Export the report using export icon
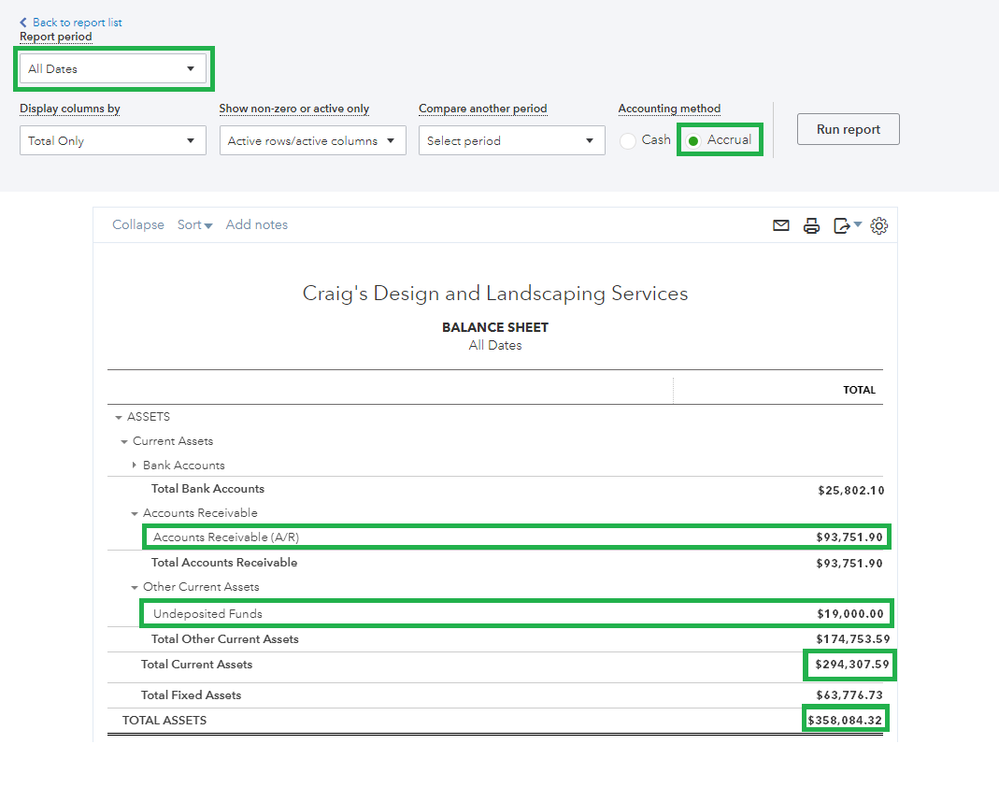The image size is (999, 789). 841,225
